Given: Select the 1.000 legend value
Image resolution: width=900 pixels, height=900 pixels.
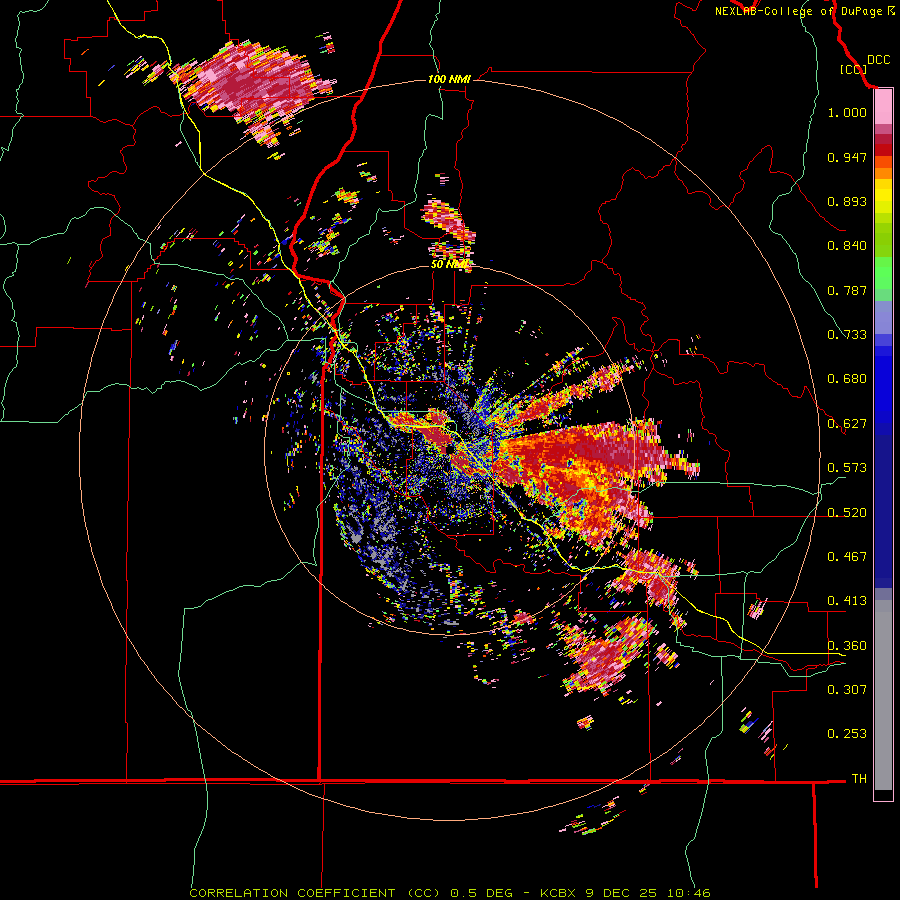Looking at the screenshot, I should click(847, 112).
